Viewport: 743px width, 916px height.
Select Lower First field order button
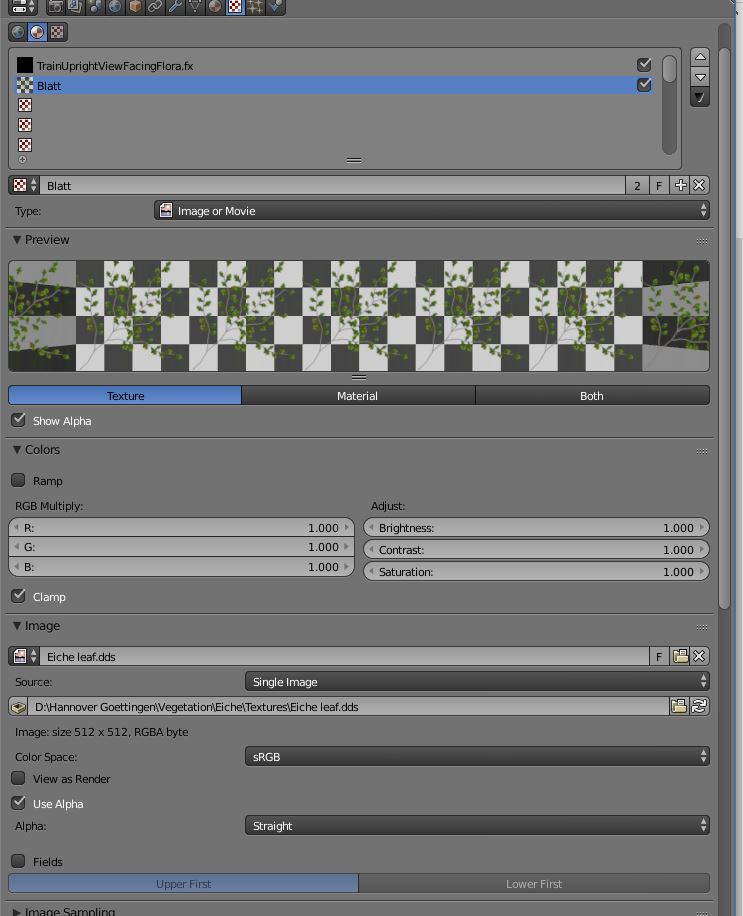[534, 884]
